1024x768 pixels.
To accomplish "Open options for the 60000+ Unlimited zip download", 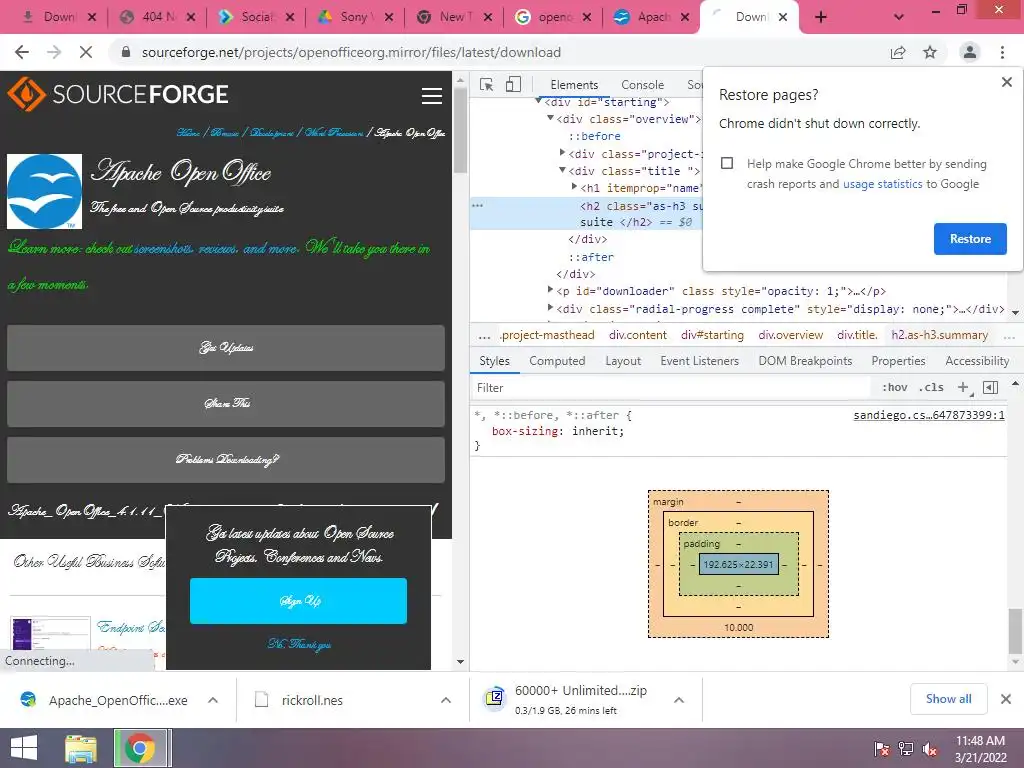I will click(x=679, y=700).
